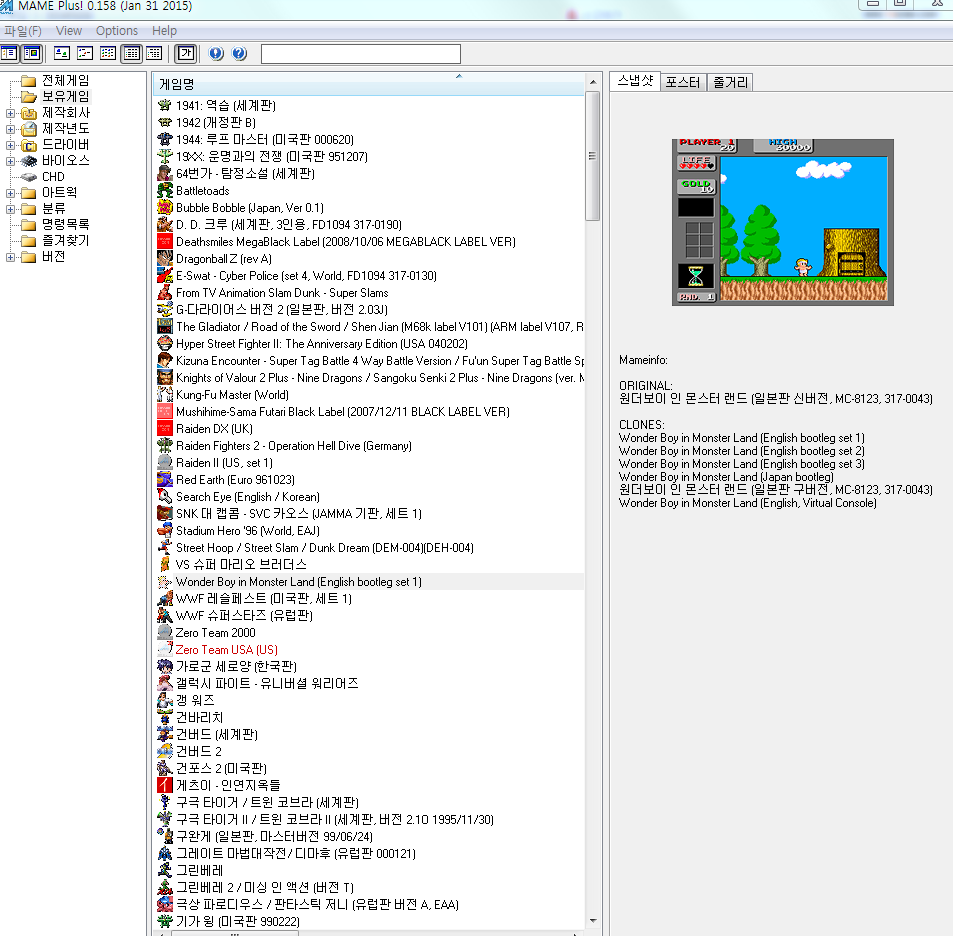This screenshot has width=953, height=936.
Task: Click the game list vertical scrollbar thumb
Action: click(x=593, y=156)
